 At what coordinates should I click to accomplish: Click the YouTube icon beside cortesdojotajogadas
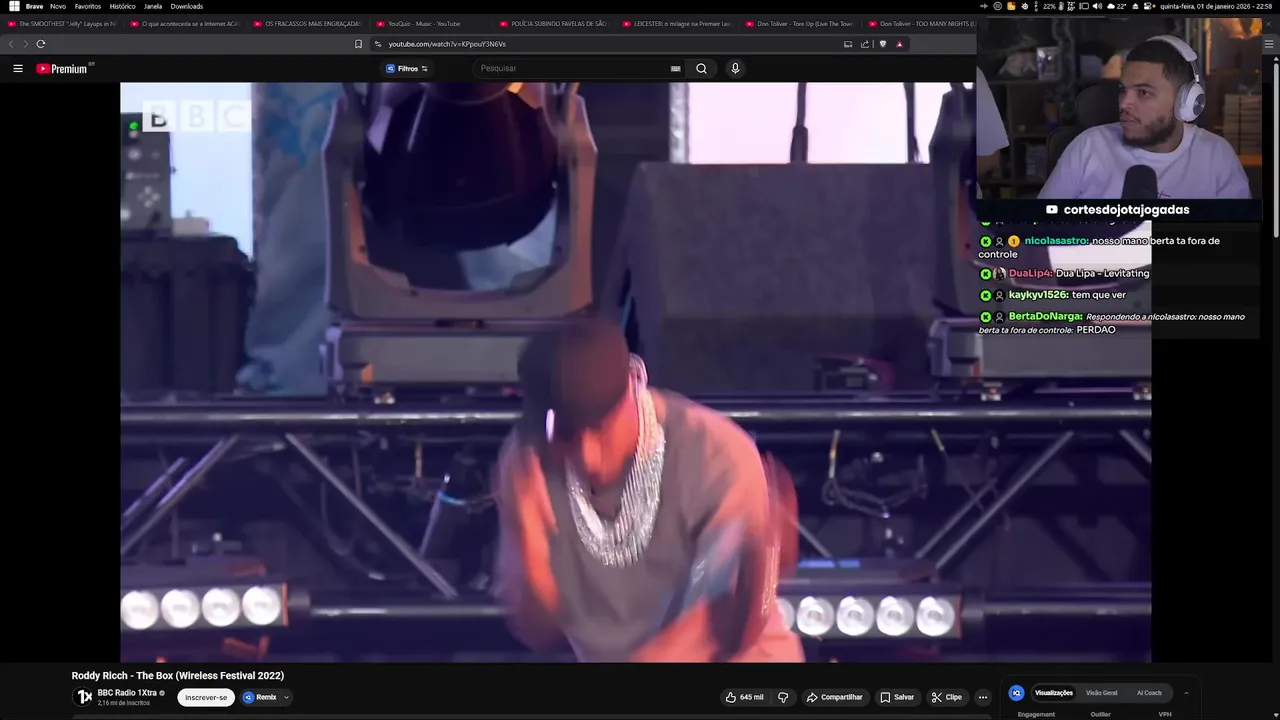click(x=1052, y=210)
